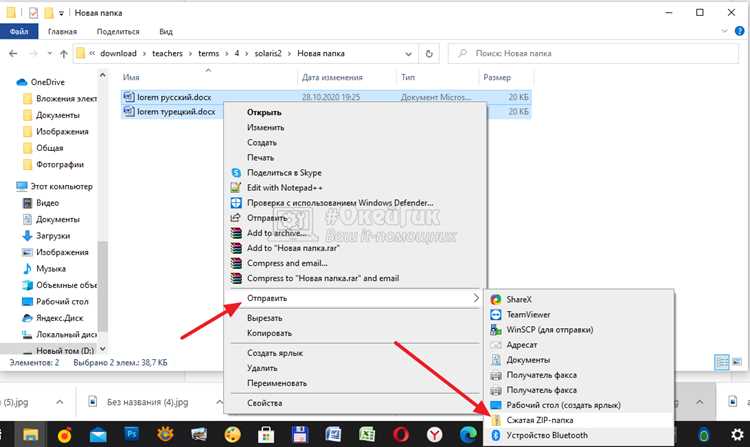Click the ShareX icon in the submenu
This screenshot has width=750, height=447.
click(496, 299)
